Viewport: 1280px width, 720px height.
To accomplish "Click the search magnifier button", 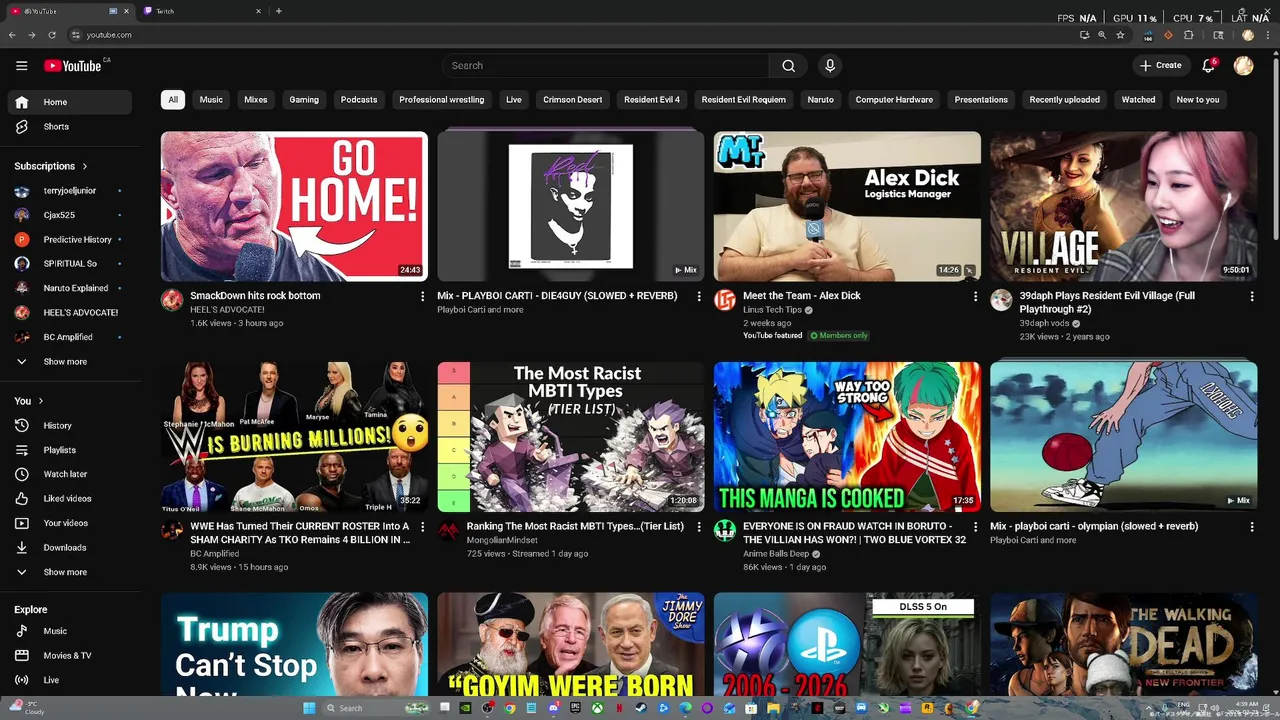I will point(788,66).
